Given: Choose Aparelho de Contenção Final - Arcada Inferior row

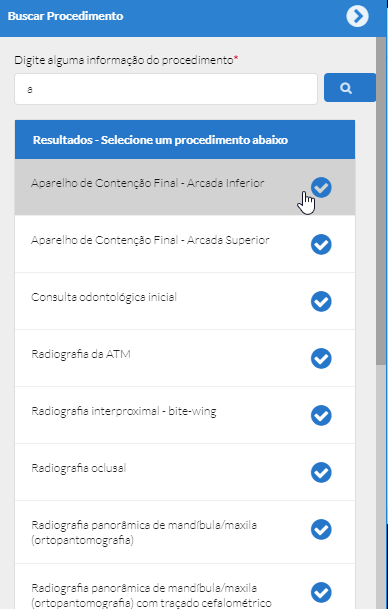Looking at the screenshot, I should pyautogui.click(x=185, y=187).
